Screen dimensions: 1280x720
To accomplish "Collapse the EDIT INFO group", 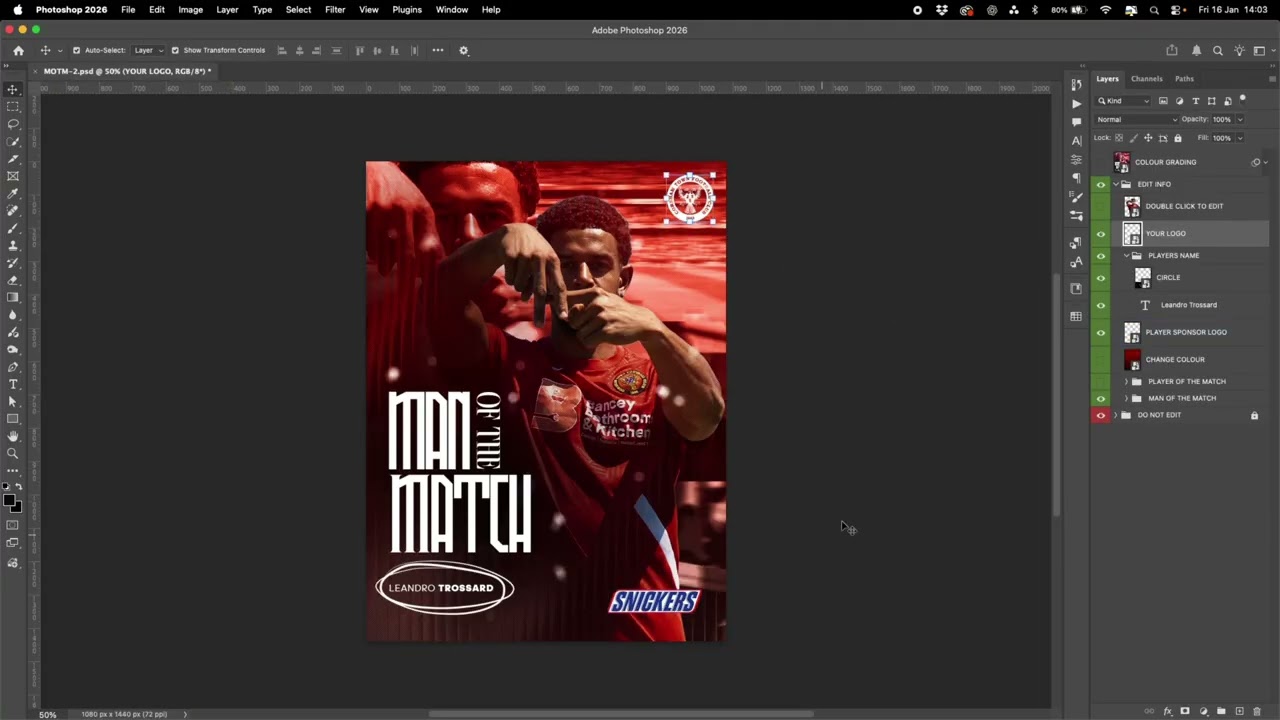I will point(1116,184).
